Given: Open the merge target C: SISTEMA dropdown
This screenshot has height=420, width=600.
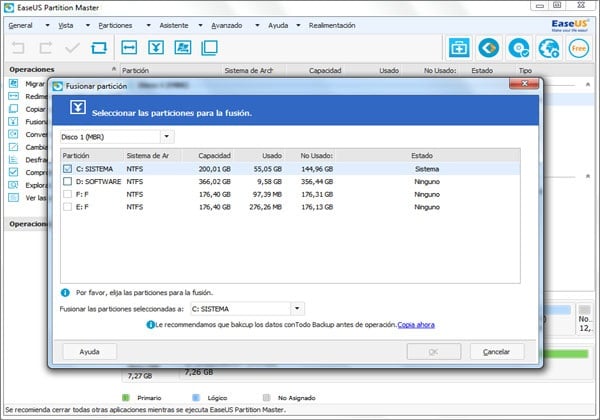Looking at the screenshot, I should (297, 308).
